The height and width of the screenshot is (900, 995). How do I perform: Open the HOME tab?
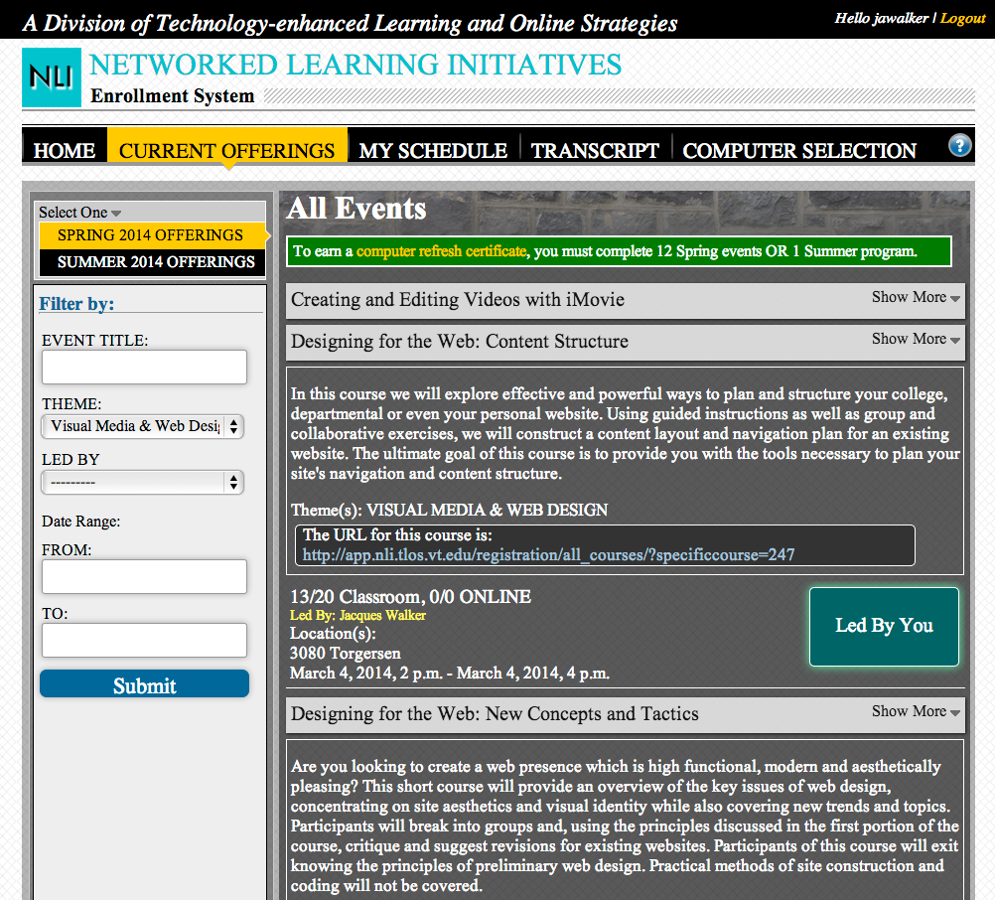point(64,151)
